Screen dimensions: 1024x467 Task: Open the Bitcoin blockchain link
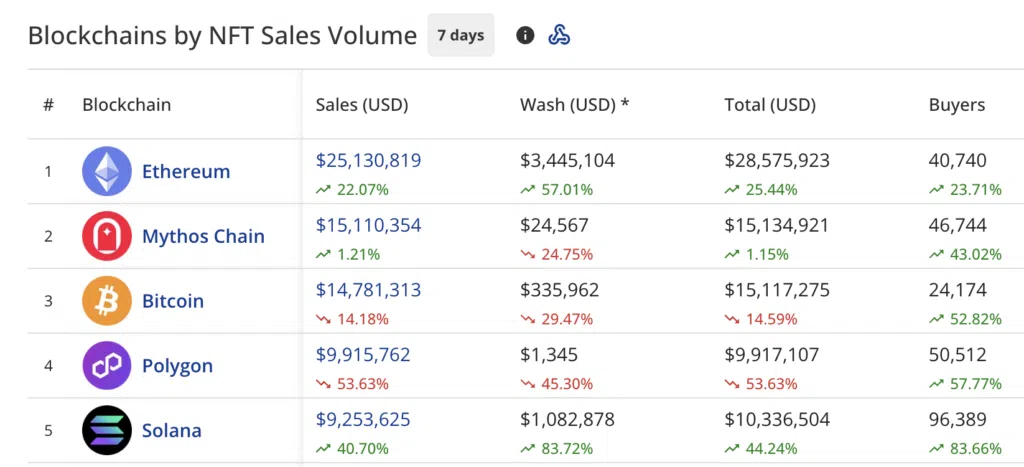click(x=173, y=301)
